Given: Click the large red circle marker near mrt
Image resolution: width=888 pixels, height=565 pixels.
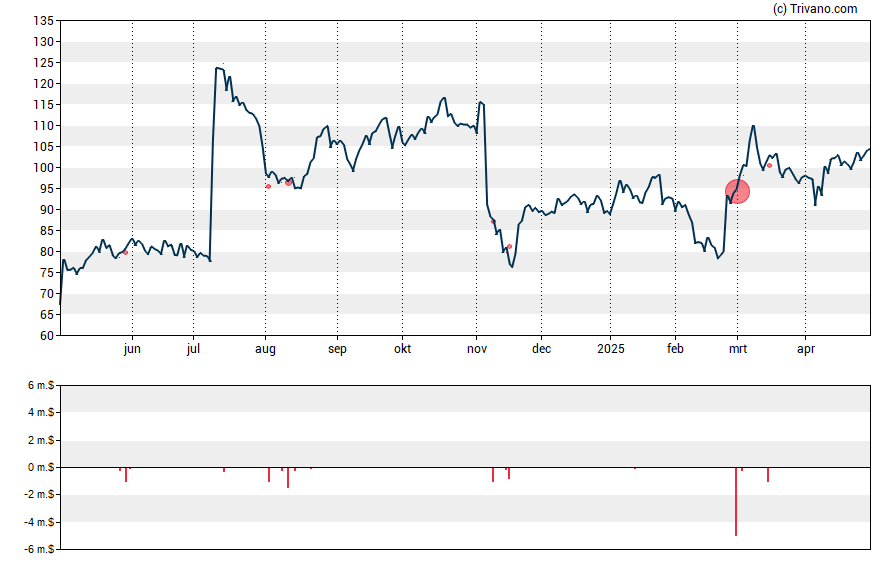Looking at the screenshot, I should tap(737, 191).
